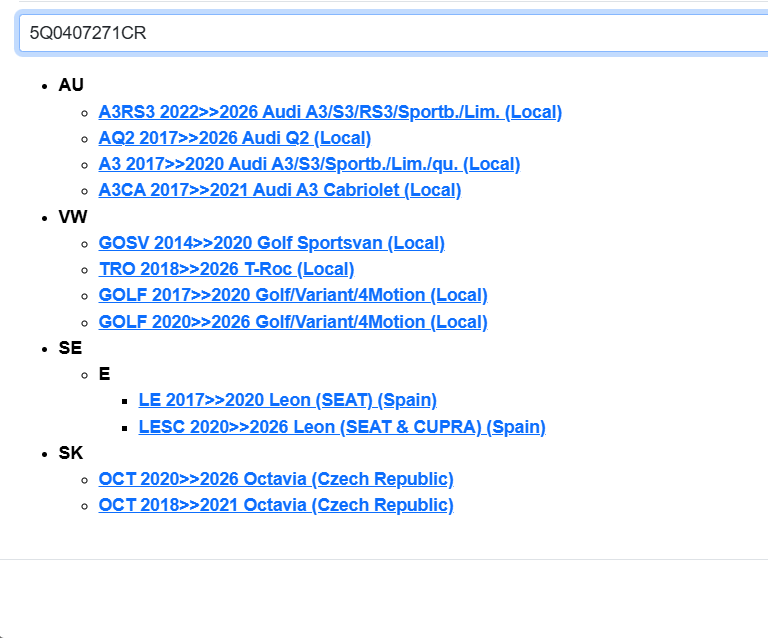Open the A3CA Audi A3 Cabriolet link
This screenshot has height=638, width=768.
279,190
